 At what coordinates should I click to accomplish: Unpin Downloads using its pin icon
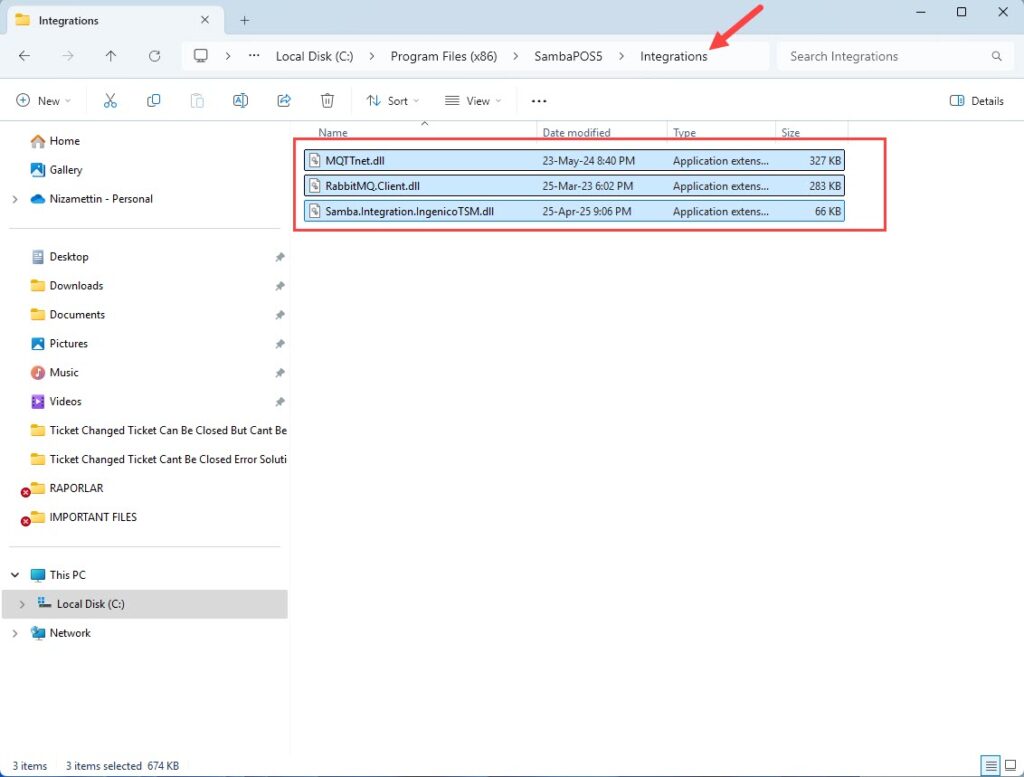pyautogui.click(x=280, y=286)
